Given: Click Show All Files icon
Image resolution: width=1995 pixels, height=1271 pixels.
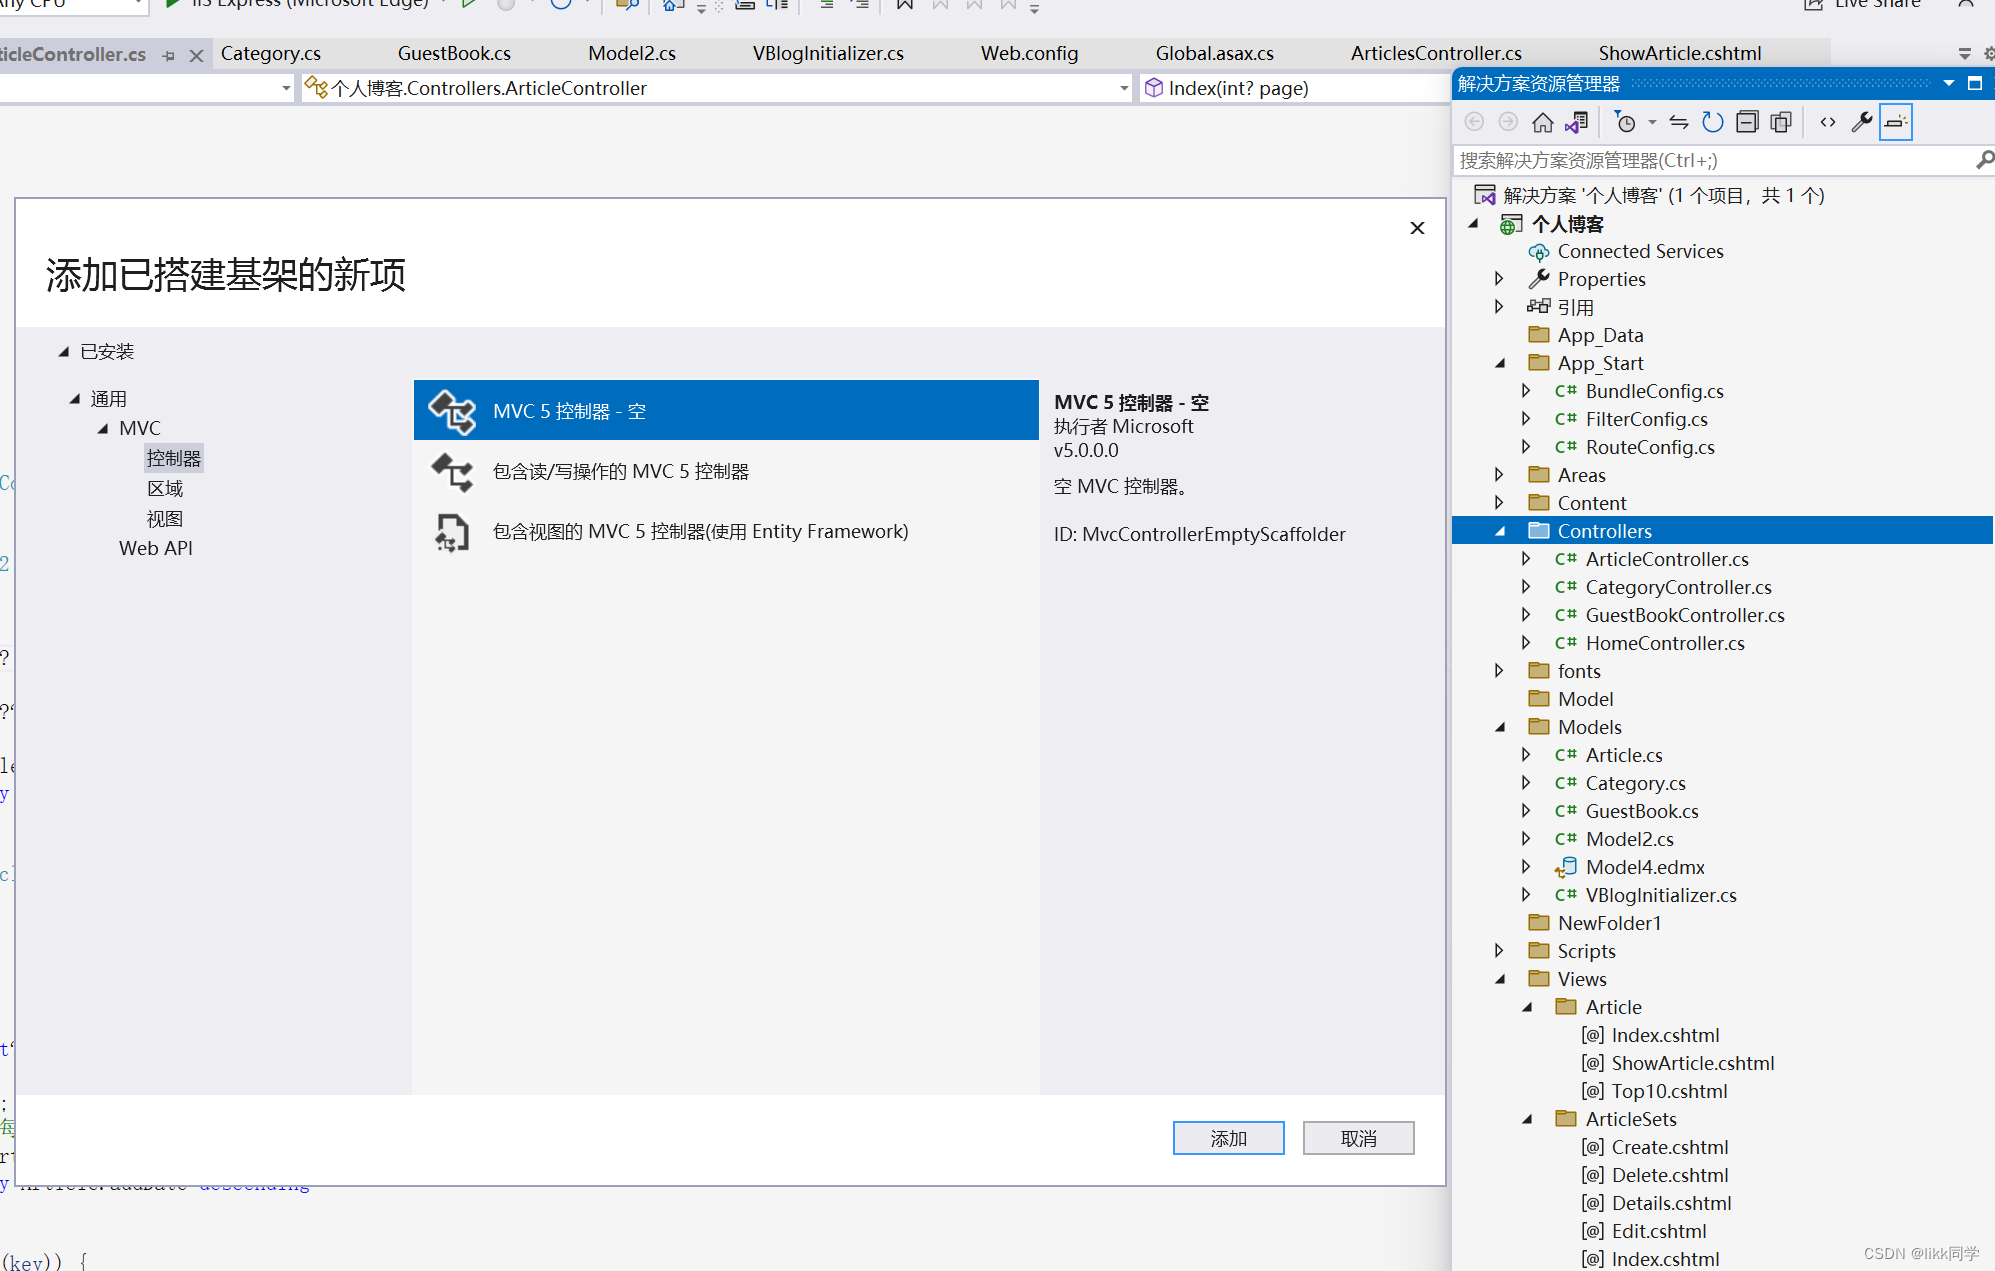Looking at the screenshot, I should (x=1781, y=122).
